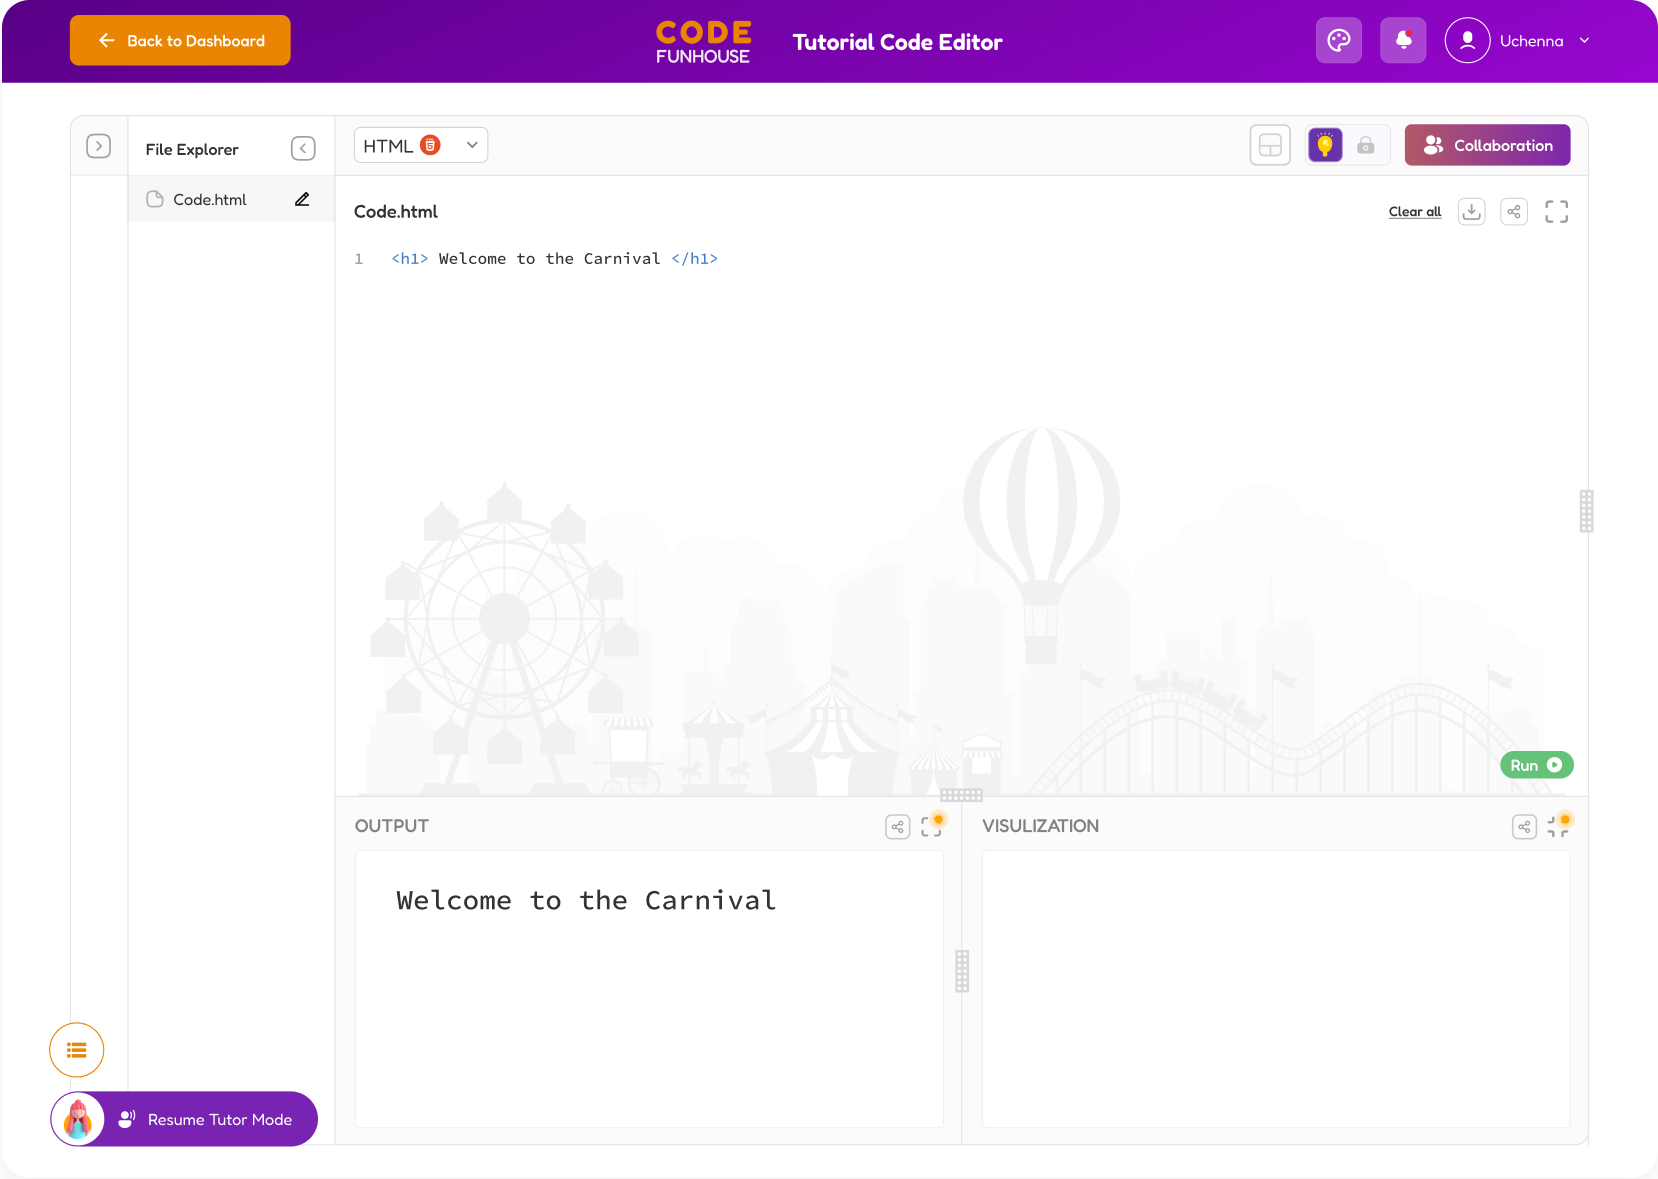
Task: Open the Collaboration button
Action: point(1487,145)
